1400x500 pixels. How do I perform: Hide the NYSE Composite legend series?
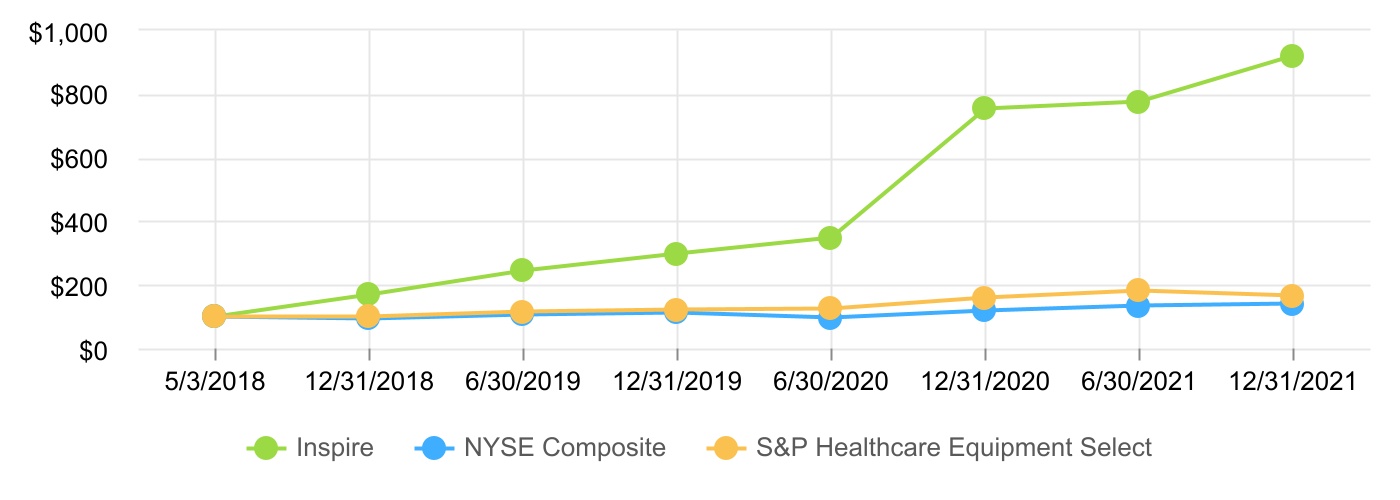coord(539,448)
